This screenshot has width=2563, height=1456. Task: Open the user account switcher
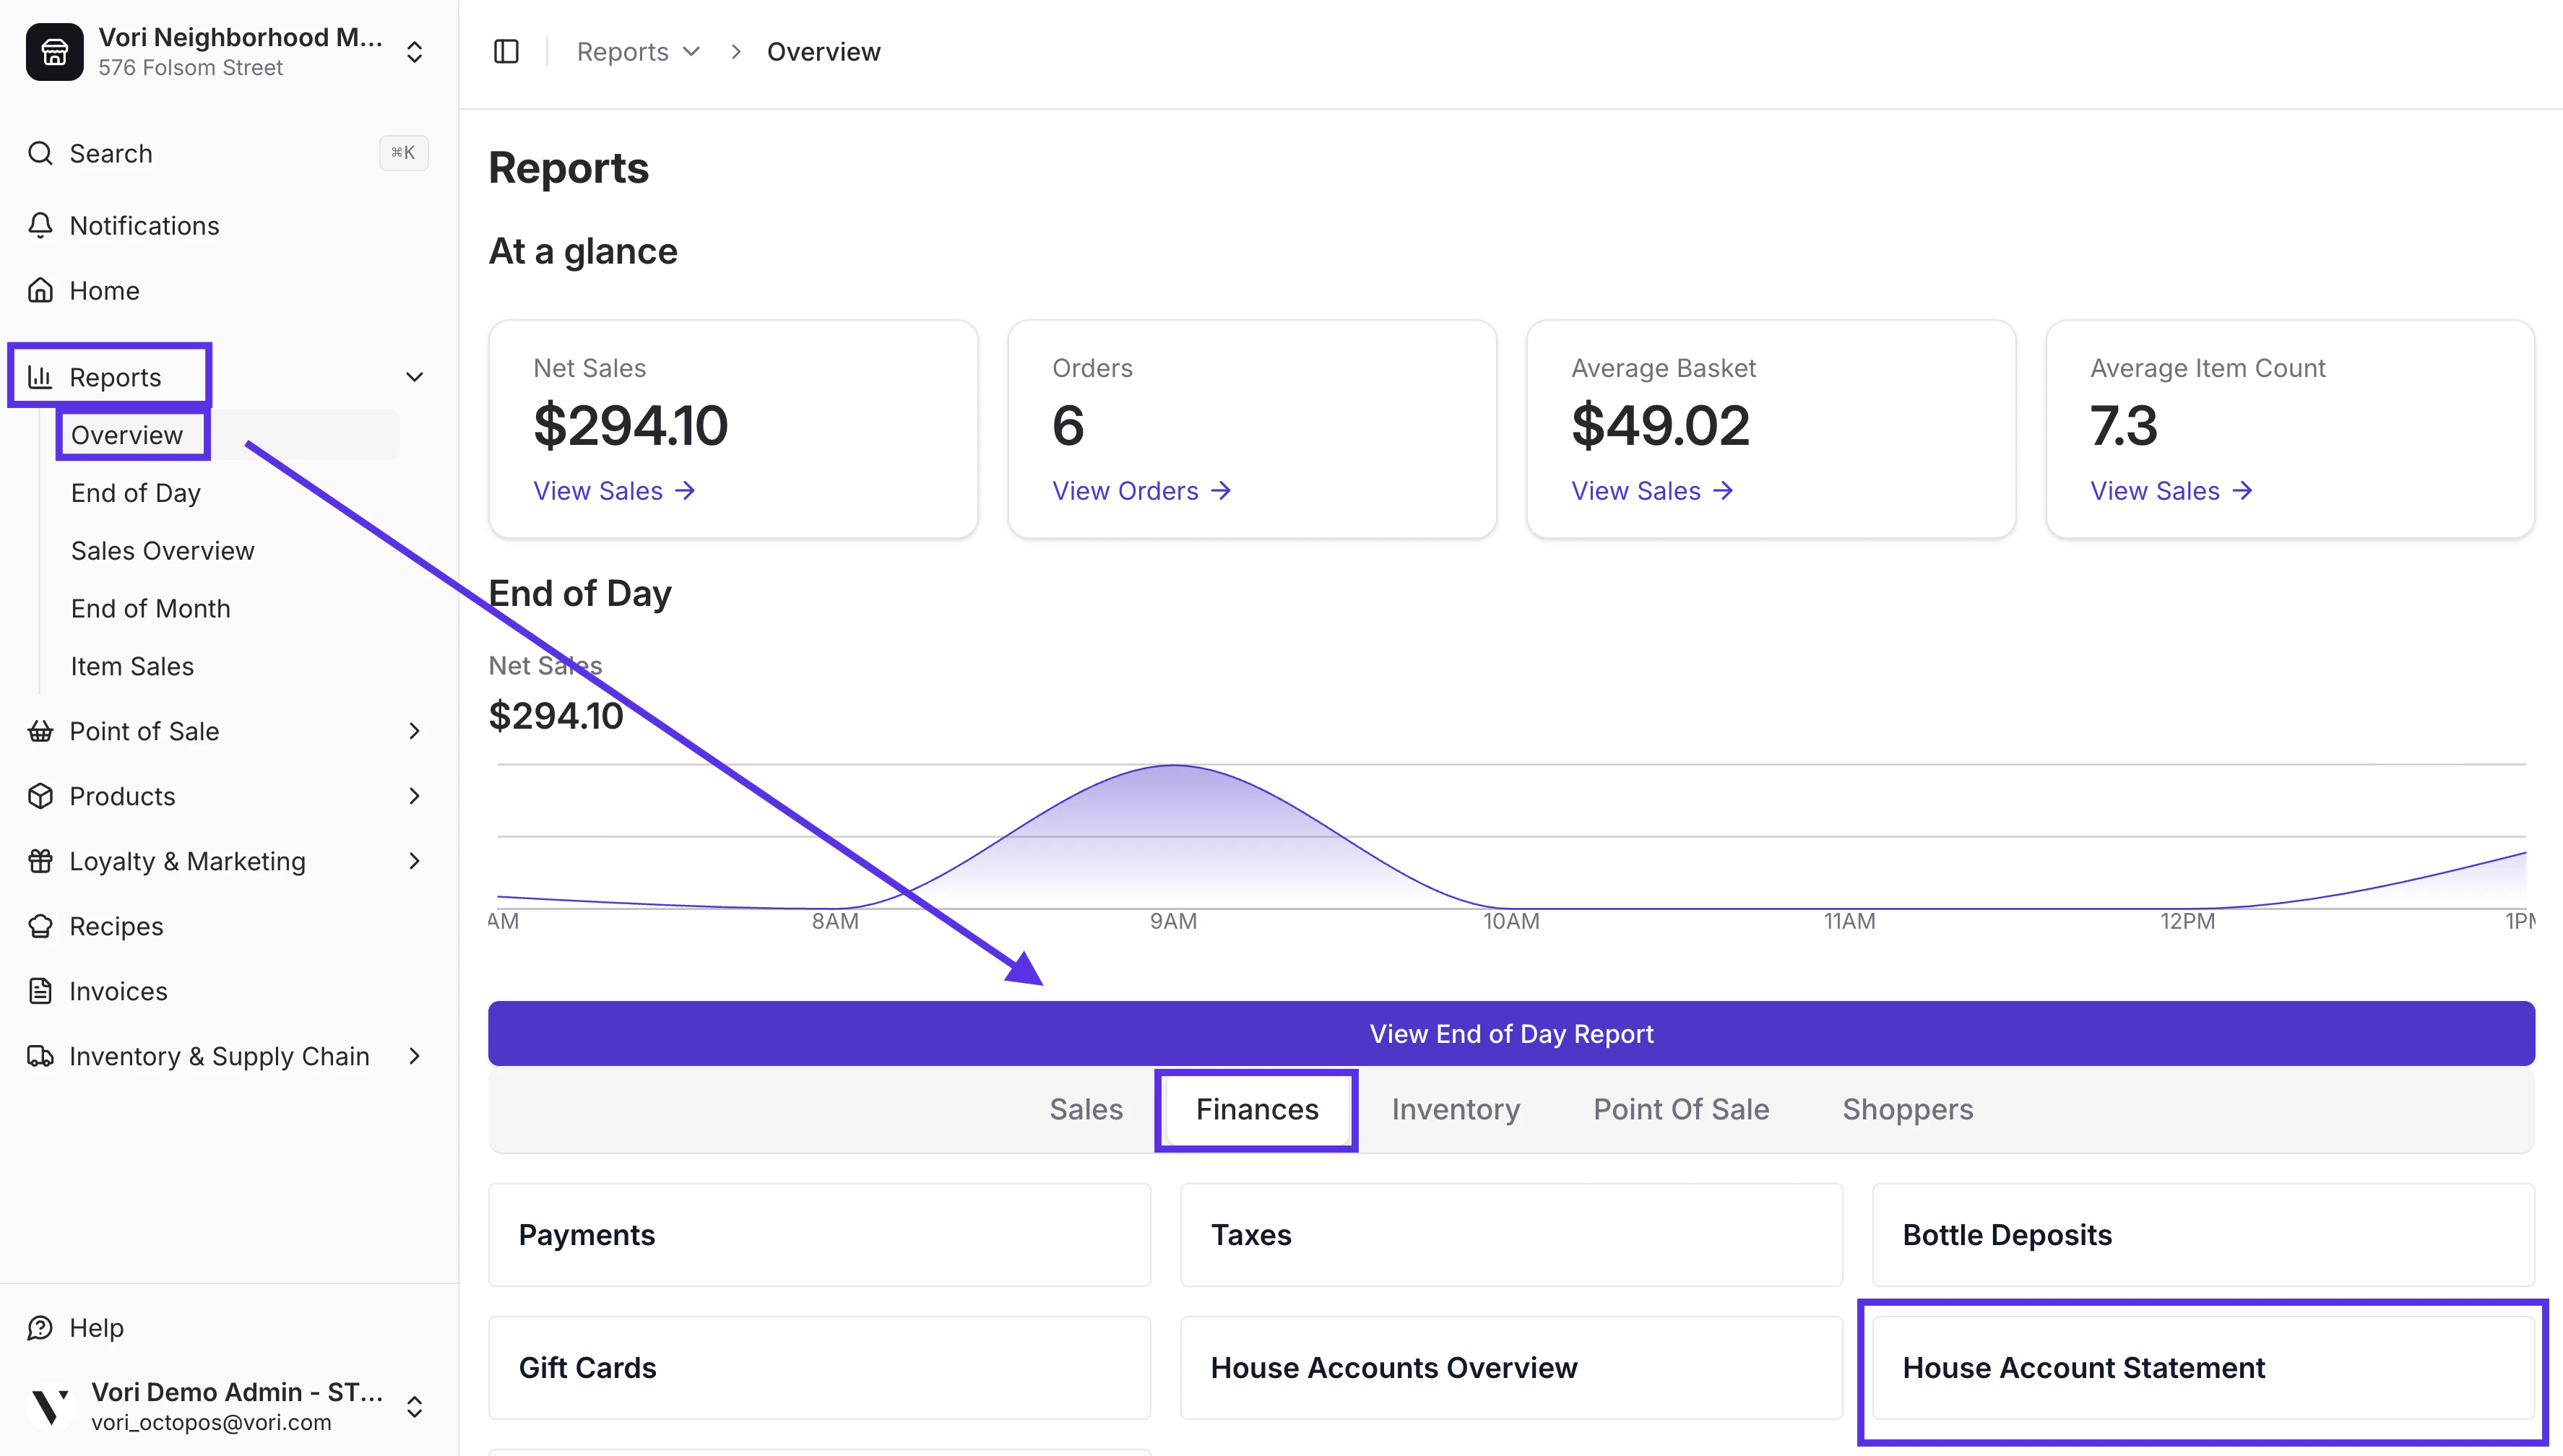point(414,1407)
